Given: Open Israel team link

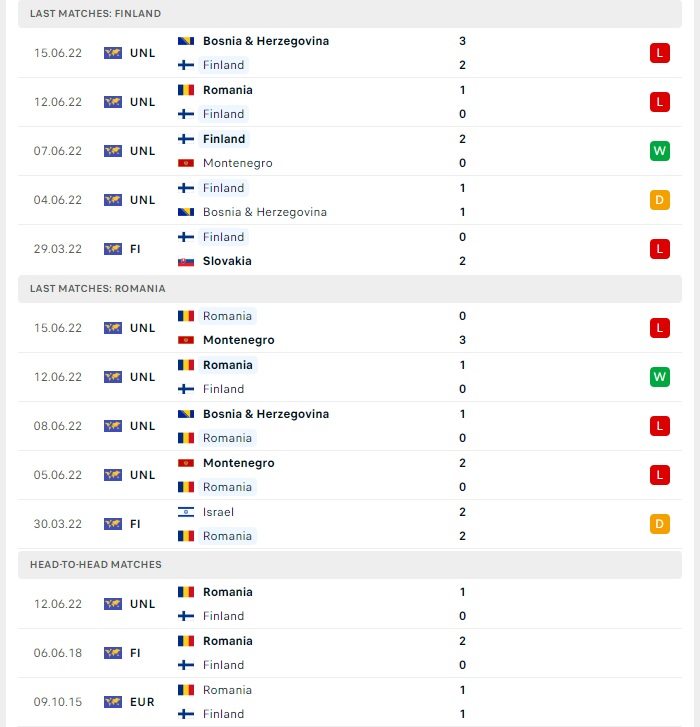Looking at the screenshot, I should point(218,512).
